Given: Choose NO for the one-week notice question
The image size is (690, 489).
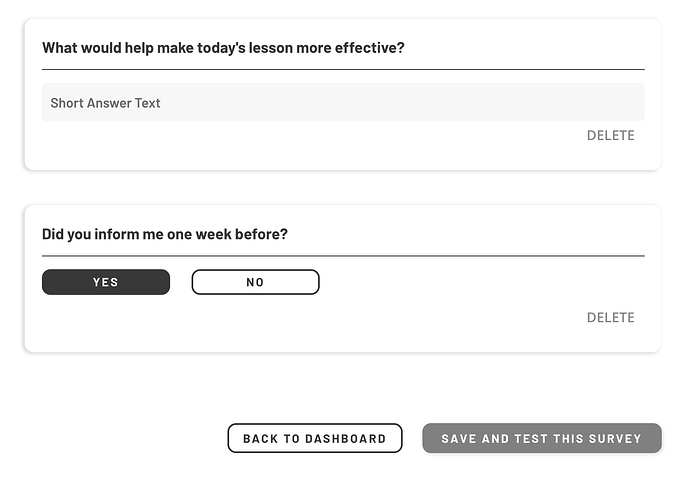Looking at the screenshot, I should tap(255, 282).
